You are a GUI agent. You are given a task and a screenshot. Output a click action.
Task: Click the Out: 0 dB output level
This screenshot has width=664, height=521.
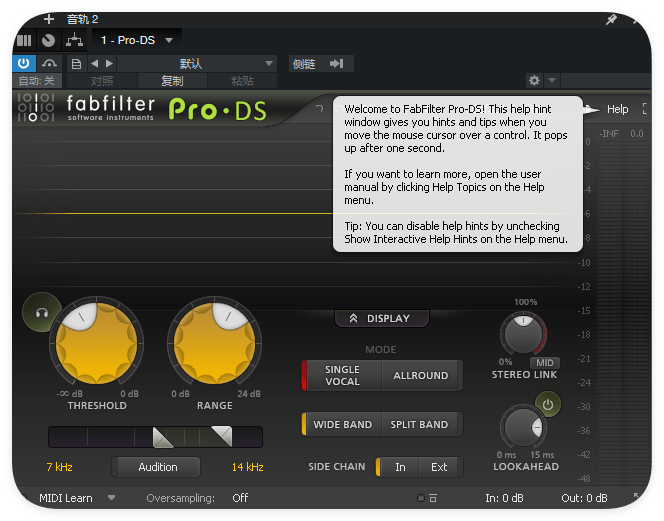coord(584,498)
